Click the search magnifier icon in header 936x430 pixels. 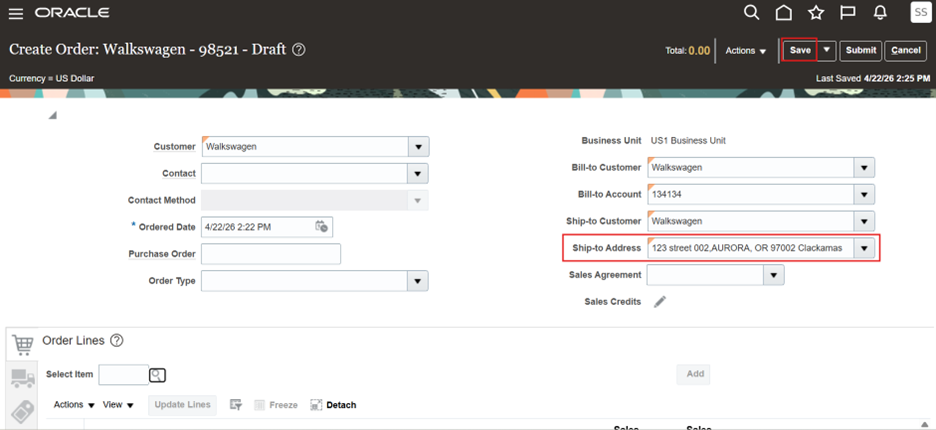coord(752,13)
